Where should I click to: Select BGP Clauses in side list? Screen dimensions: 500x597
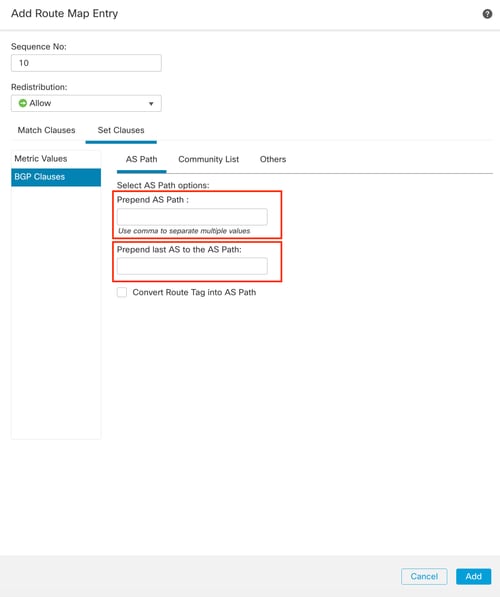56,177
